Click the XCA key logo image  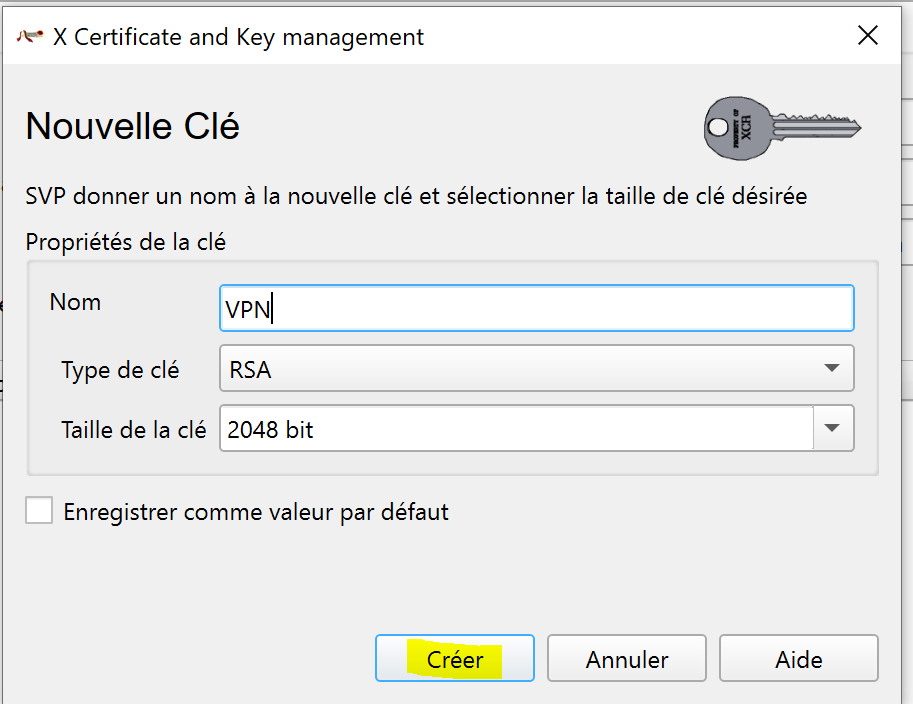[782, 129]
